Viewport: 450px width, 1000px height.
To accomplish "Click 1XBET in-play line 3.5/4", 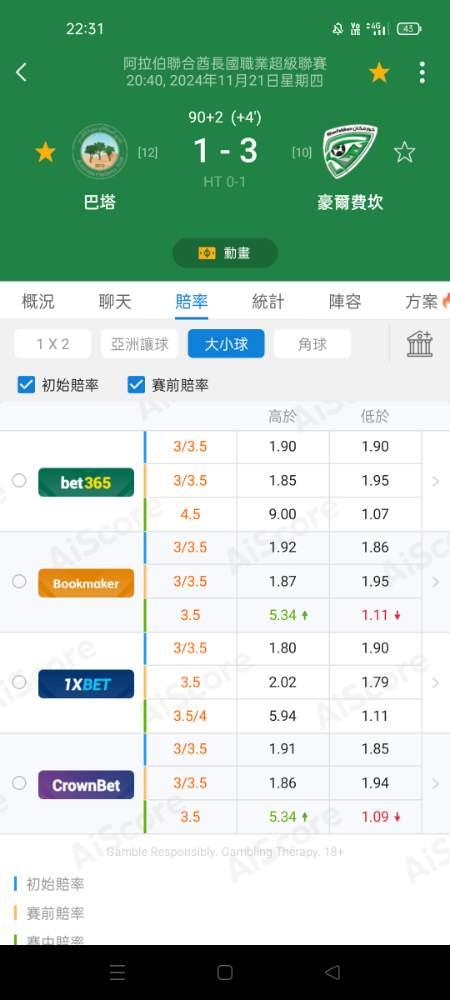I will tap(190, 716).
